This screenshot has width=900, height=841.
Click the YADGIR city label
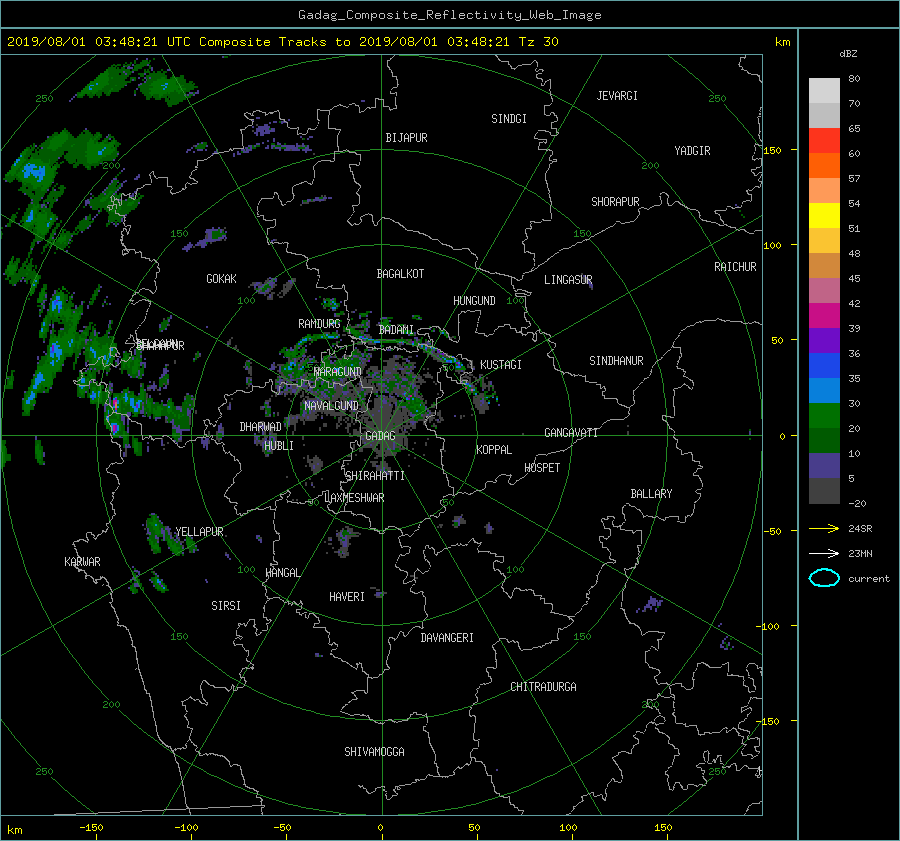click(x=692, y=151)
